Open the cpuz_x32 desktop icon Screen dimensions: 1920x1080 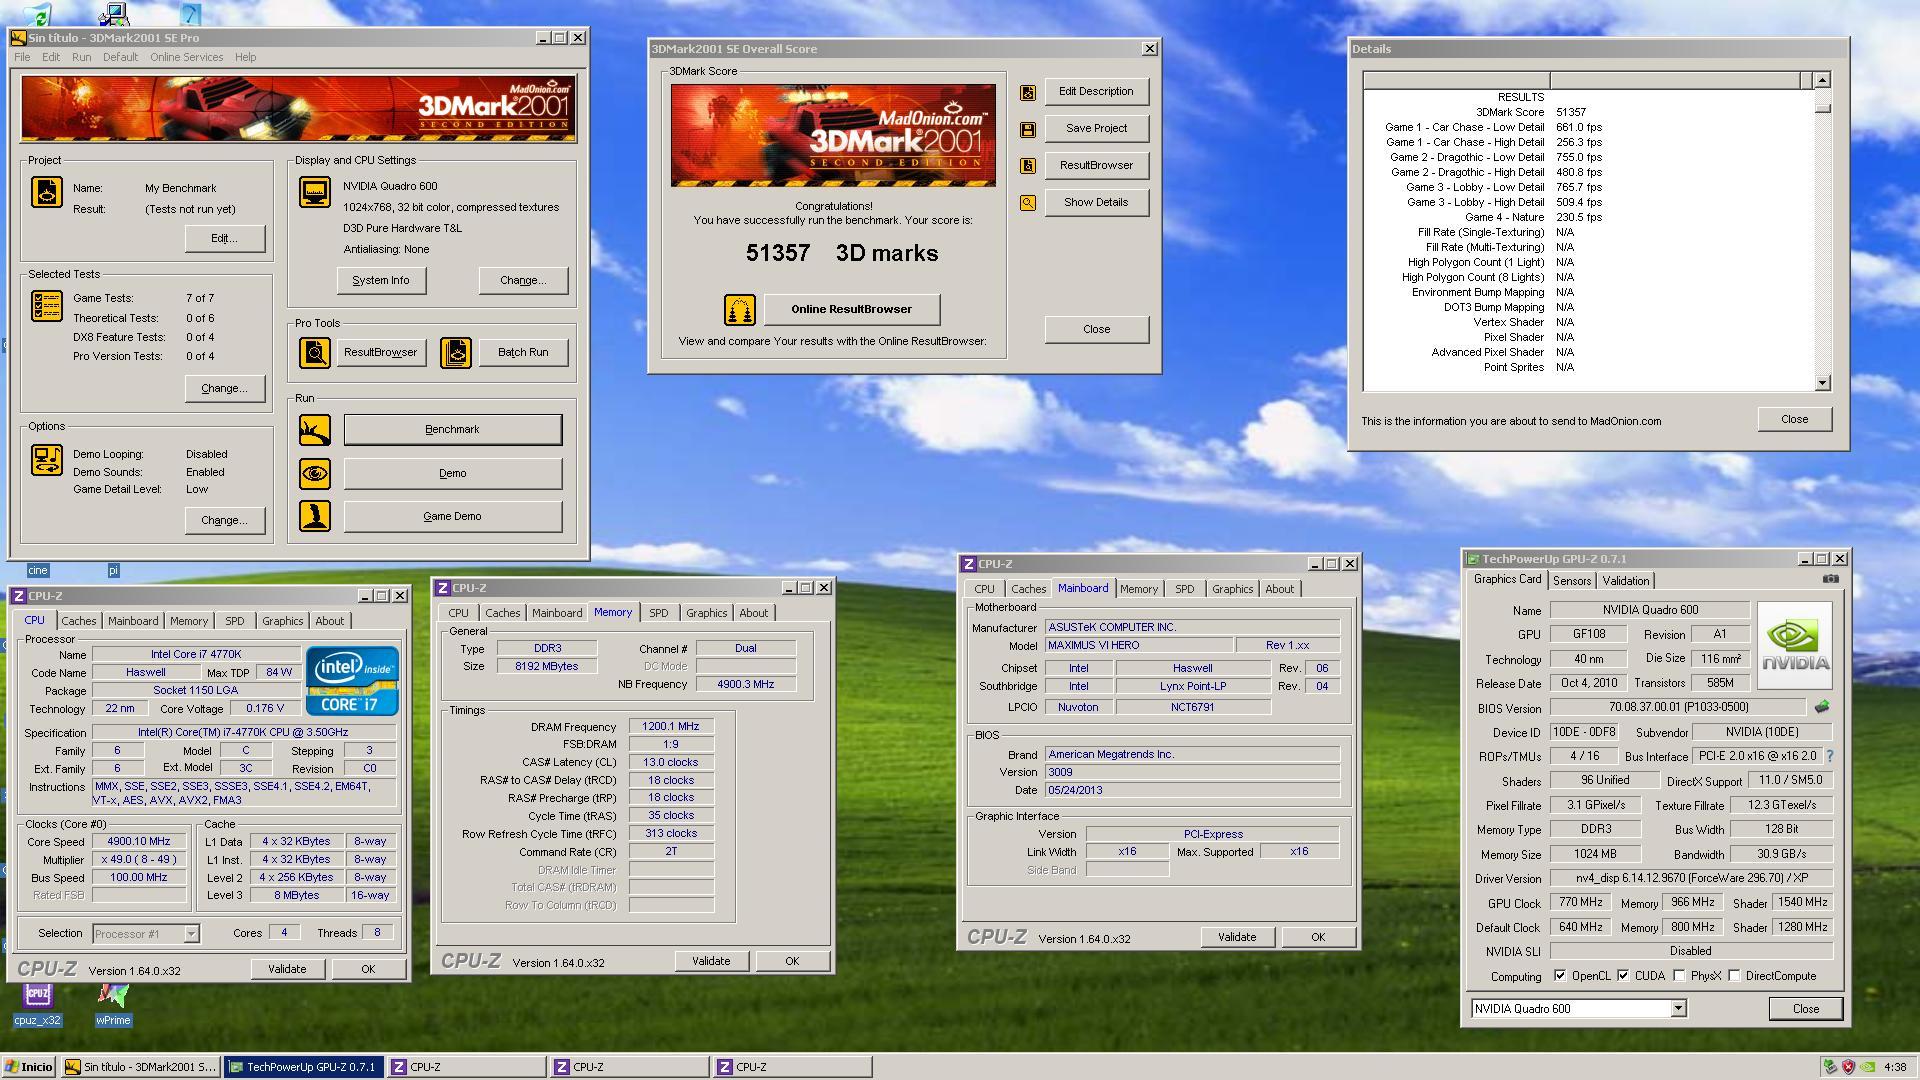coord(37,1005)
